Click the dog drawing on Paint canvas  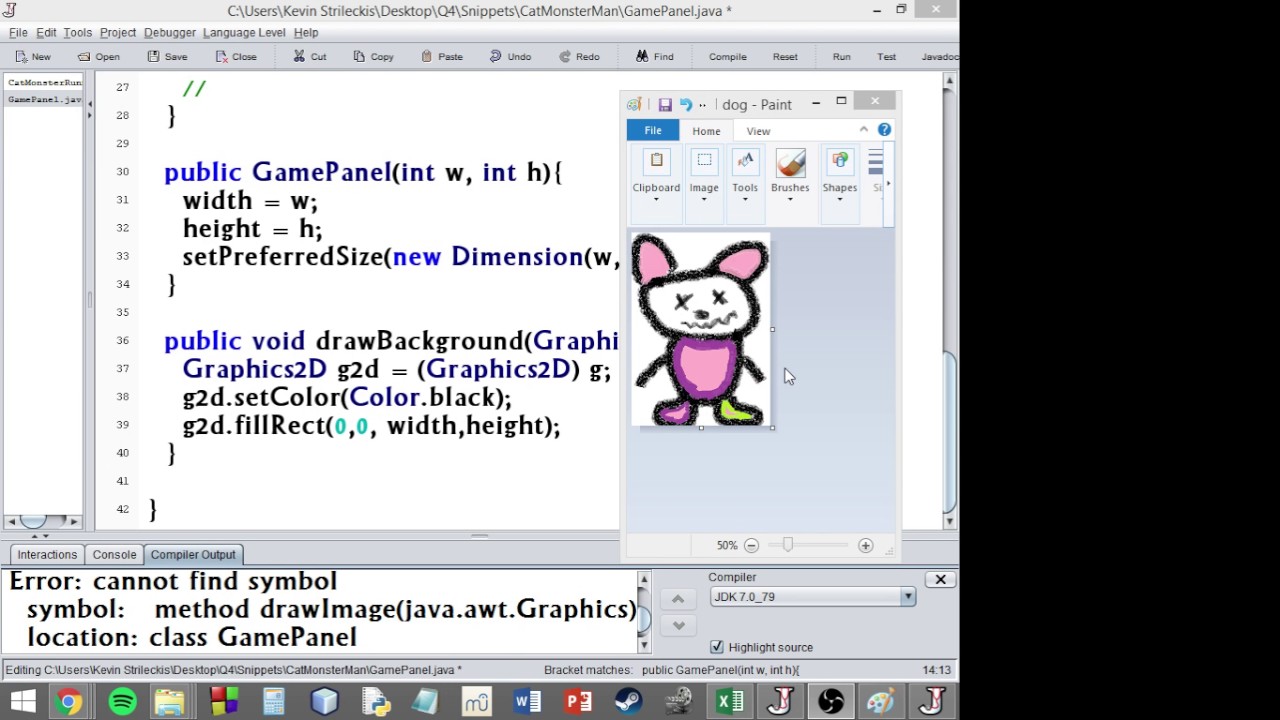[x=700, y=330]
